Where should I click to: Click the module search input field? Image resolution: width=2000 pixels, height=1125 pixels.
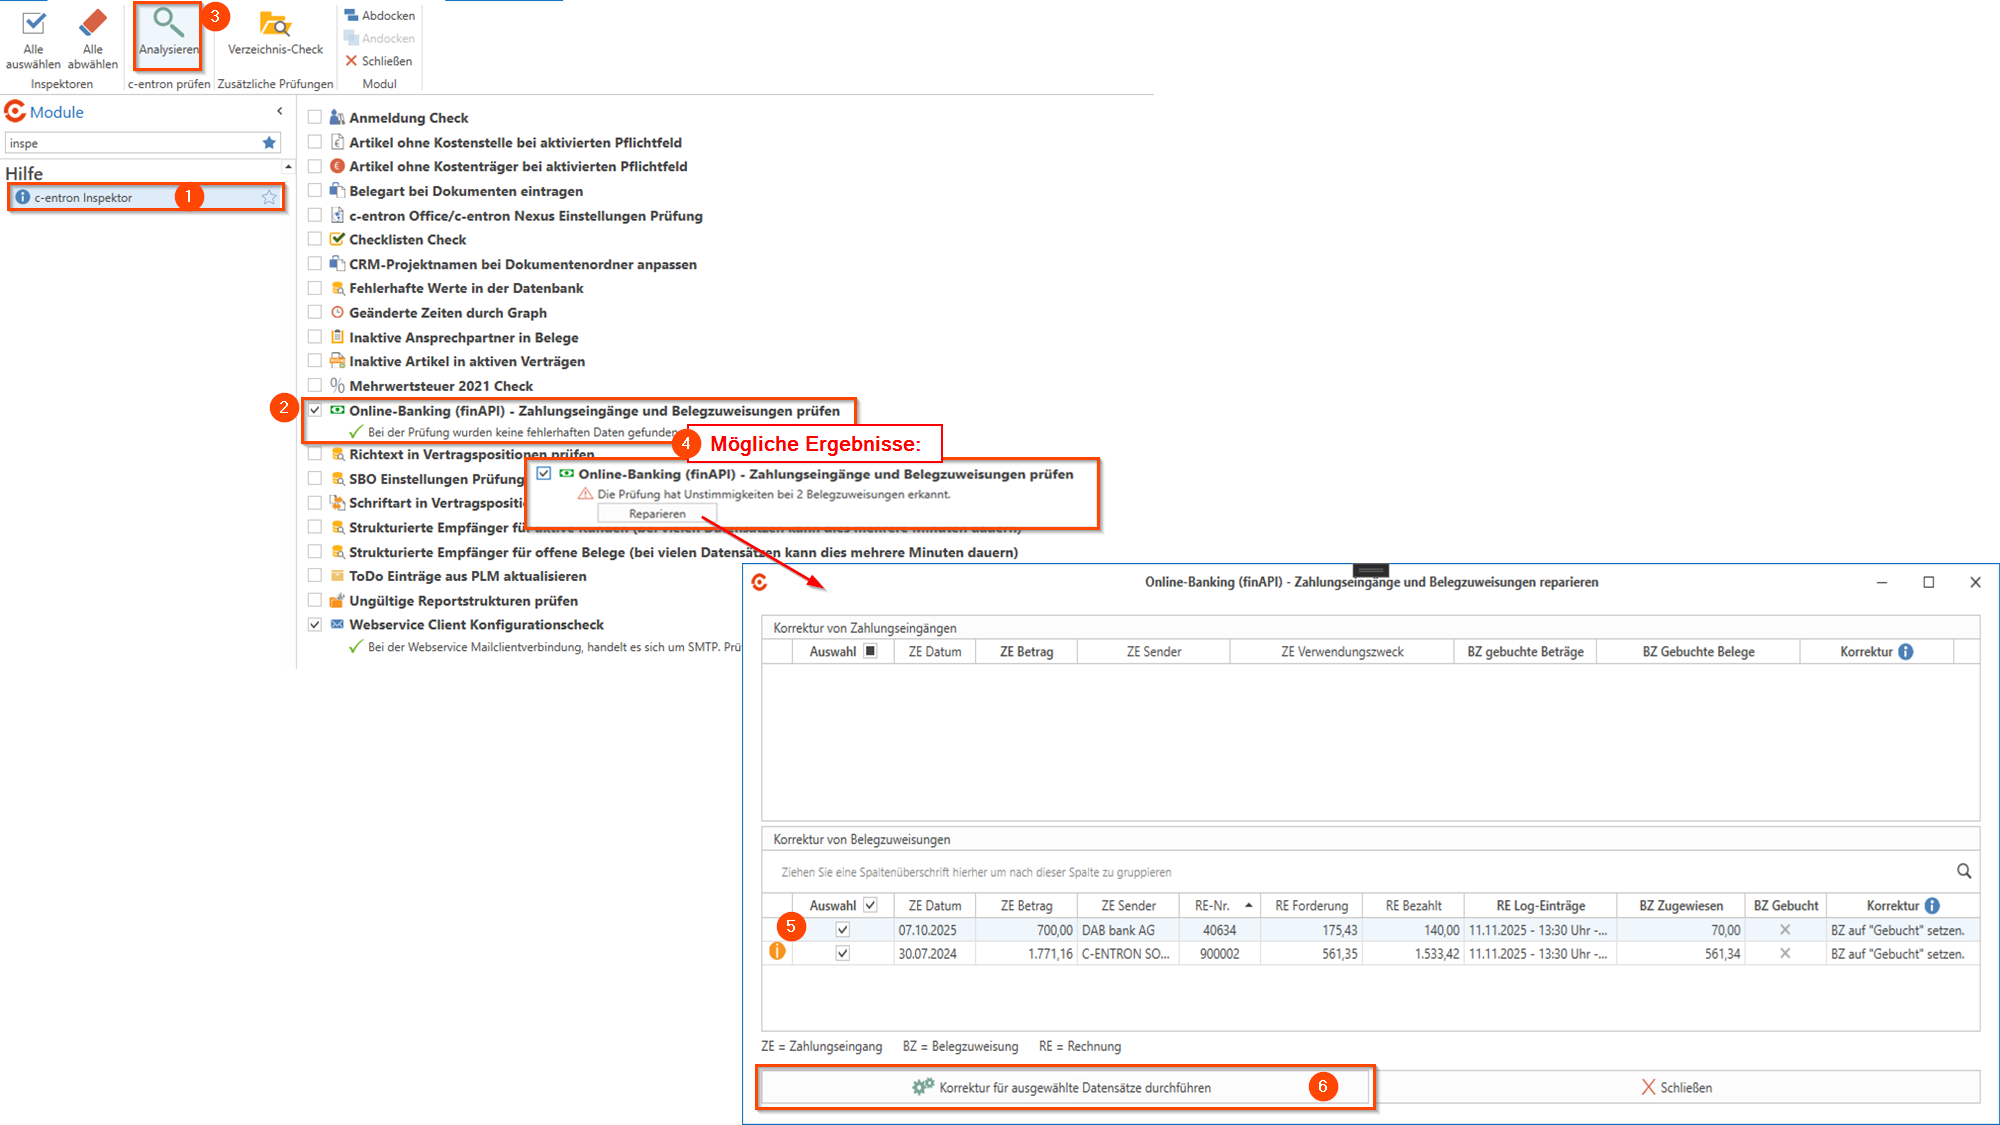(x=130, y=143)
